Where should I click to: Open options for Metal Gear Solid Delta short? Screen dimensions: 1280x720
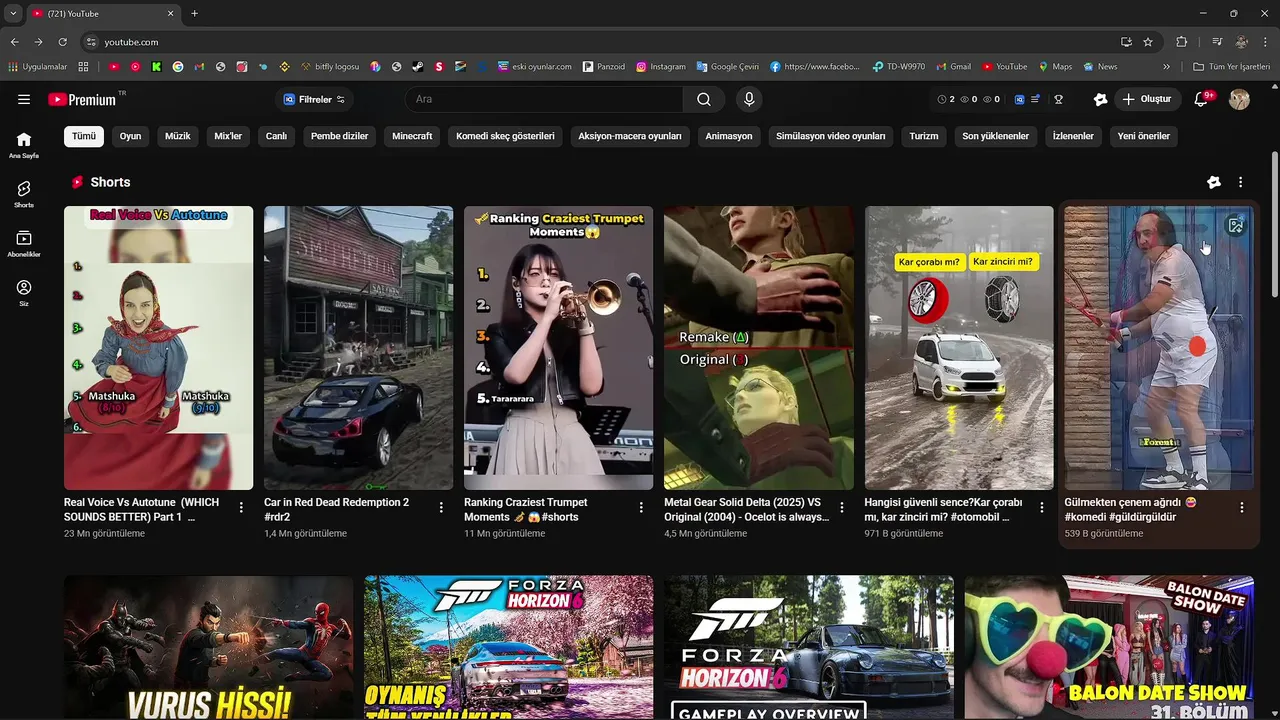click(x=841, y=508)
